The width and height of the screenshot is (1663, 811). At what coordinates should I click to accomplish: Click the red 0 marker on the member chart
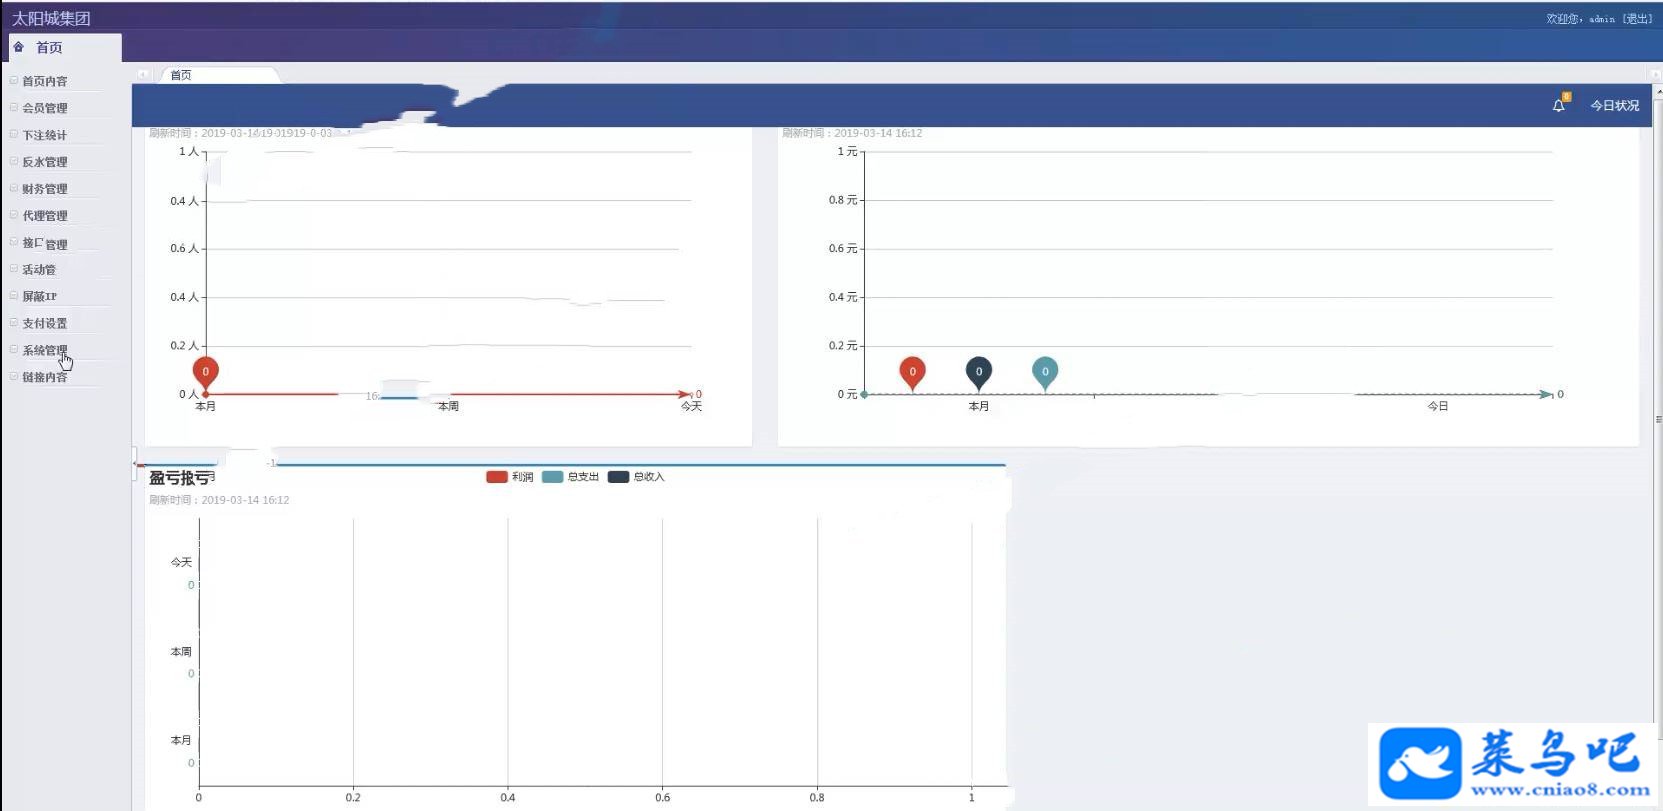tap(206, 373)
